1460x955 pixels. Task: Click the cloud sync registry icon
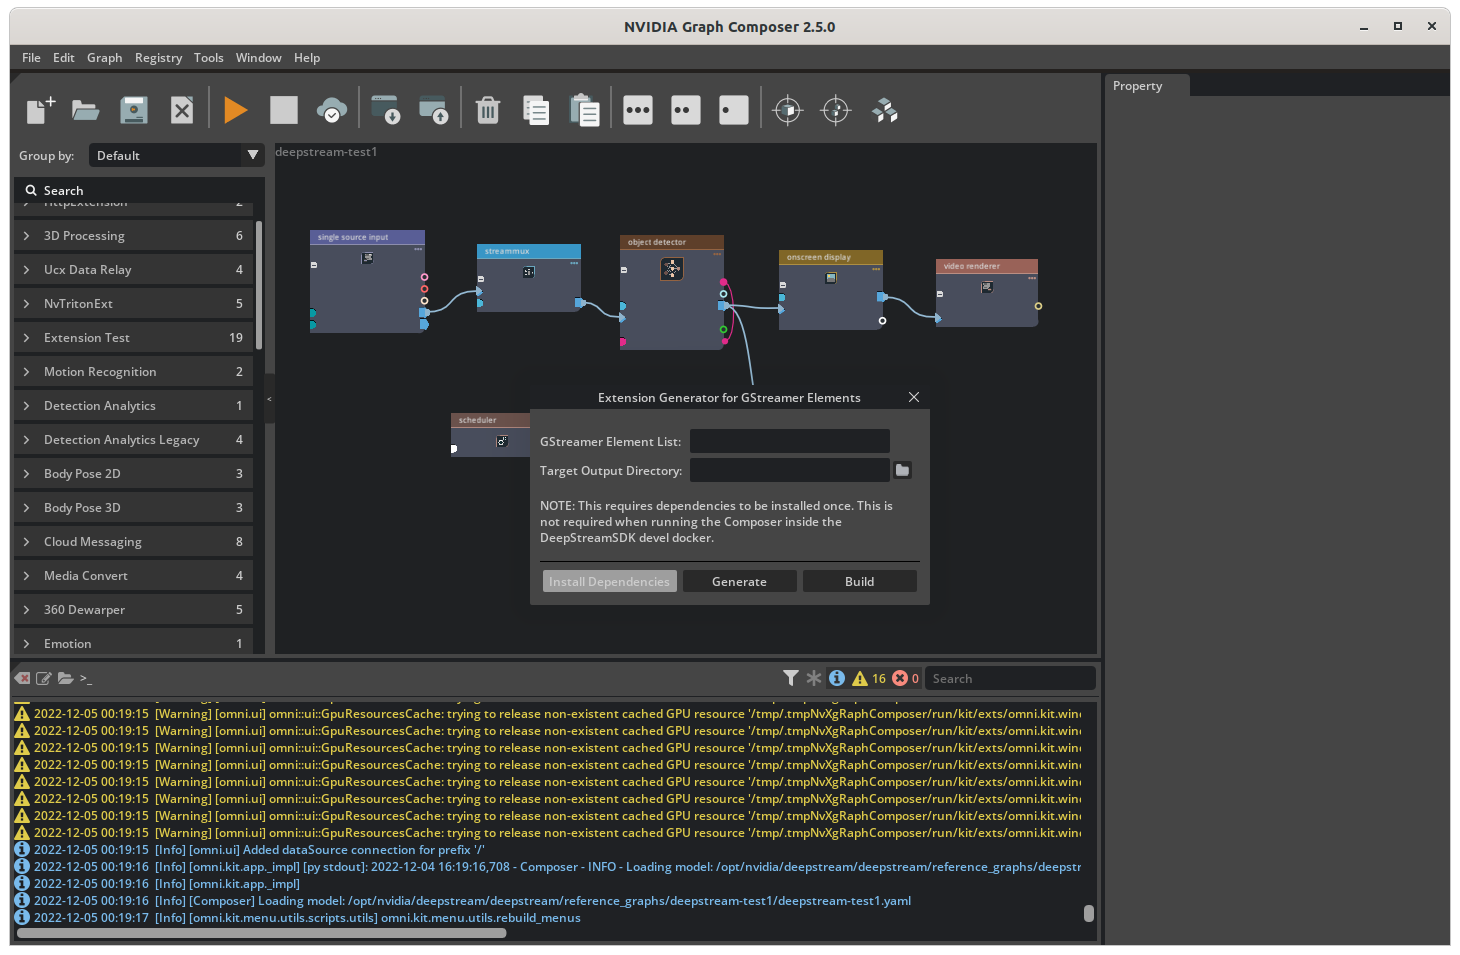pyautogui.click(x=332, y=110)
